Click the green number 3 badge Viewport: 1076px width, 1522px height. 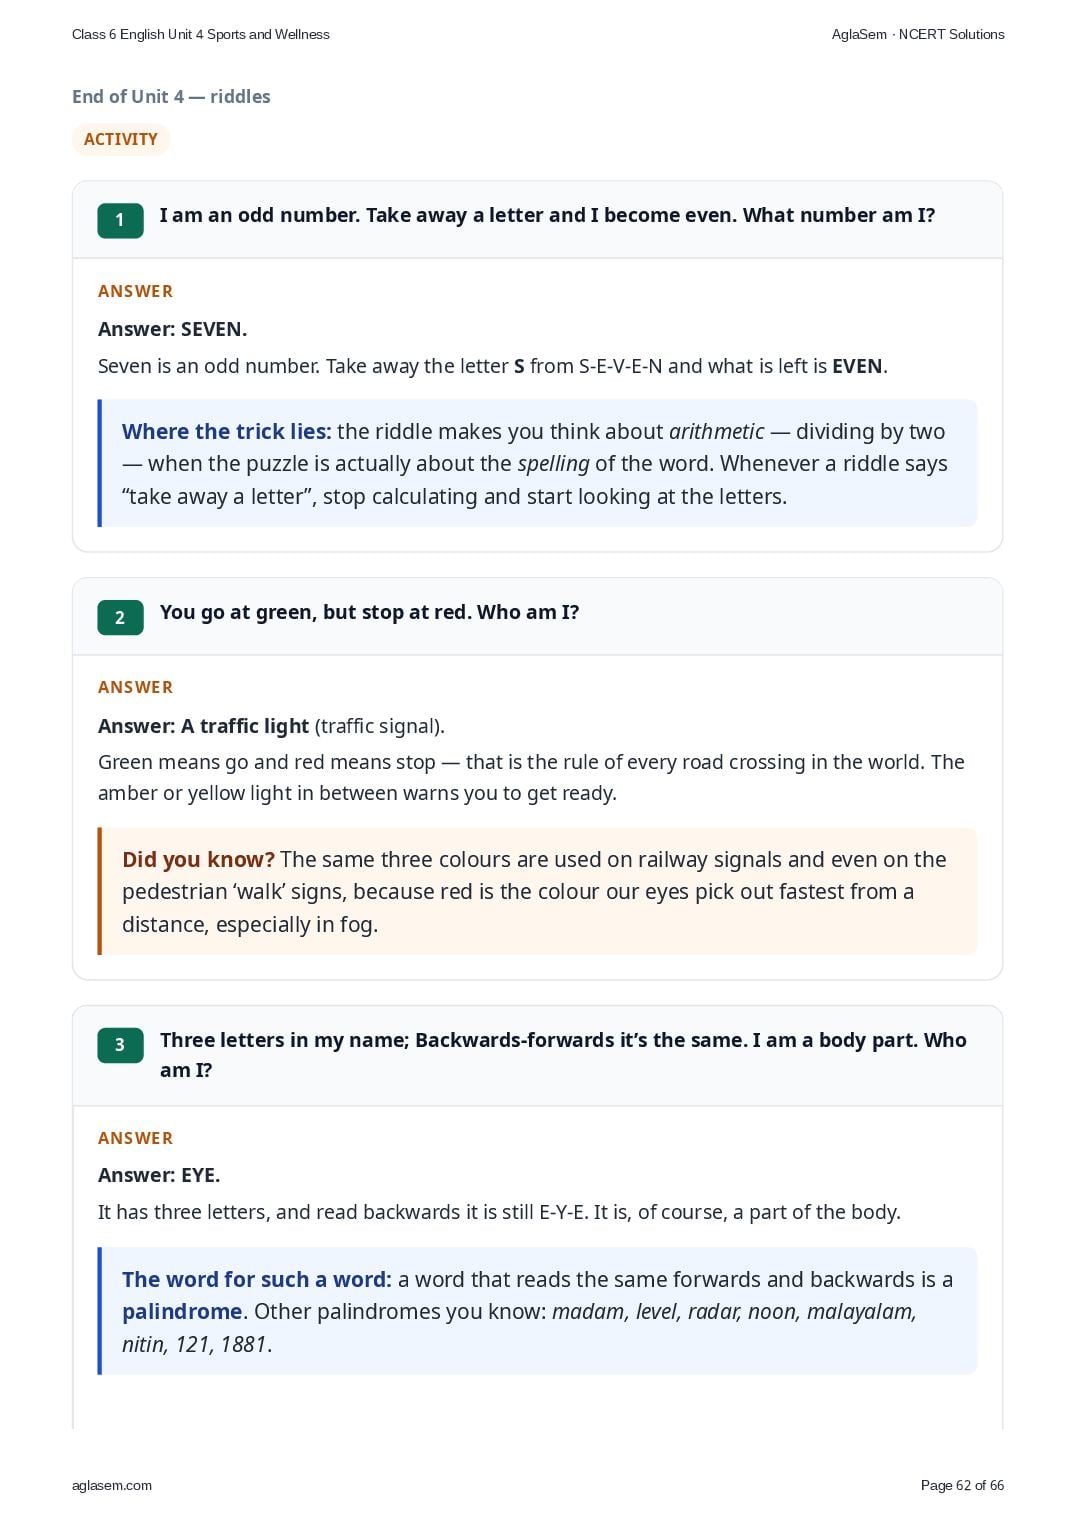pos(120,1045)
